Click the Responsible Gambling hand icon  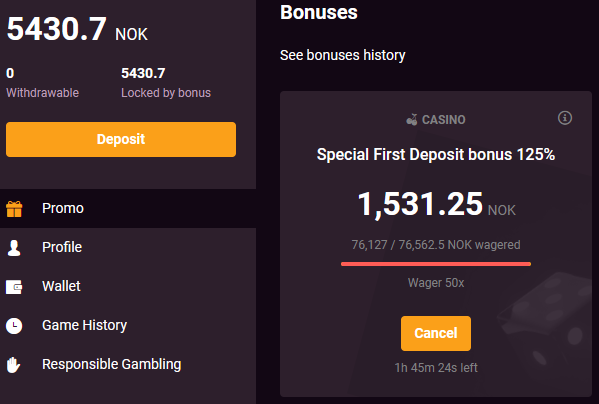tap(13, 365)
